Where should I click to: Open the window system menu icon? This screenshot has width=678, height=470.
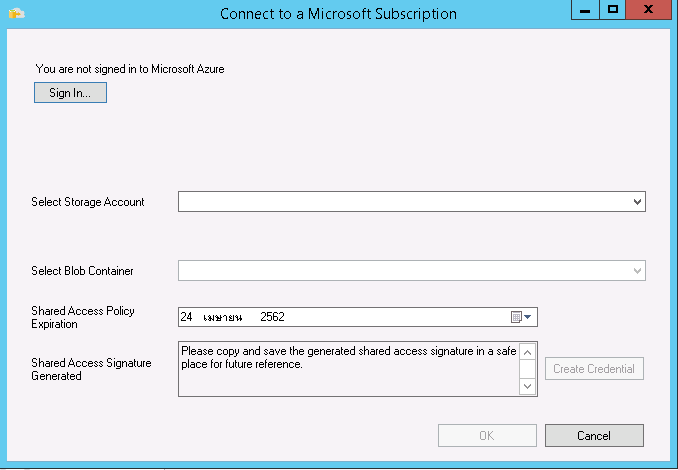[16, 13]
